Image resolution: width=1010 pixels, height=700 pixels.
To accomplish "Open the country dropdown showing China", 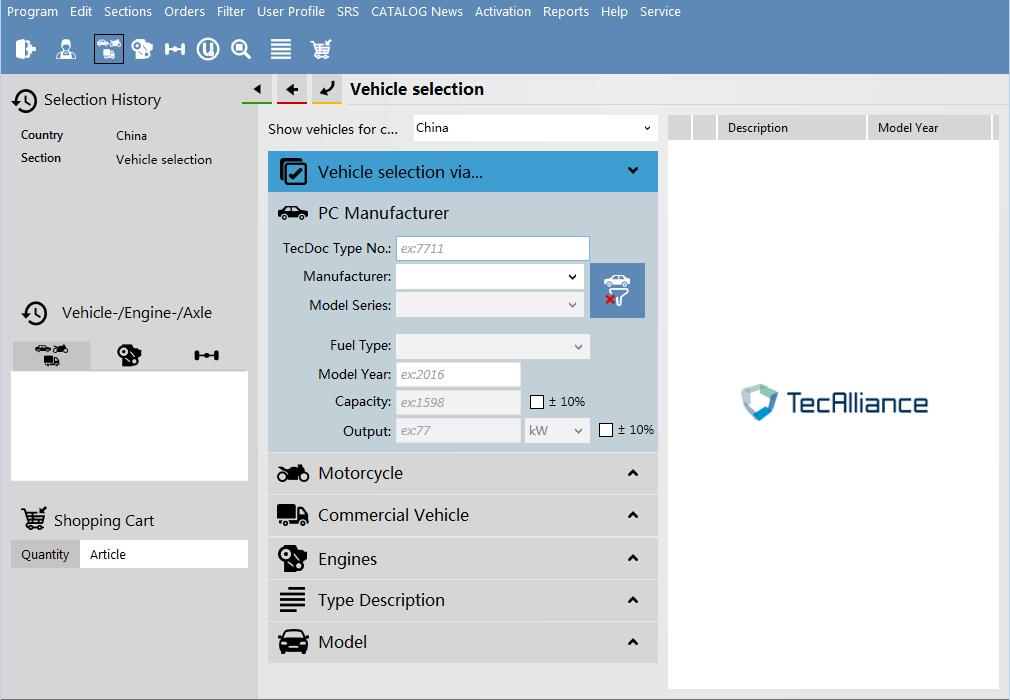I will click(x=535, y=128).
